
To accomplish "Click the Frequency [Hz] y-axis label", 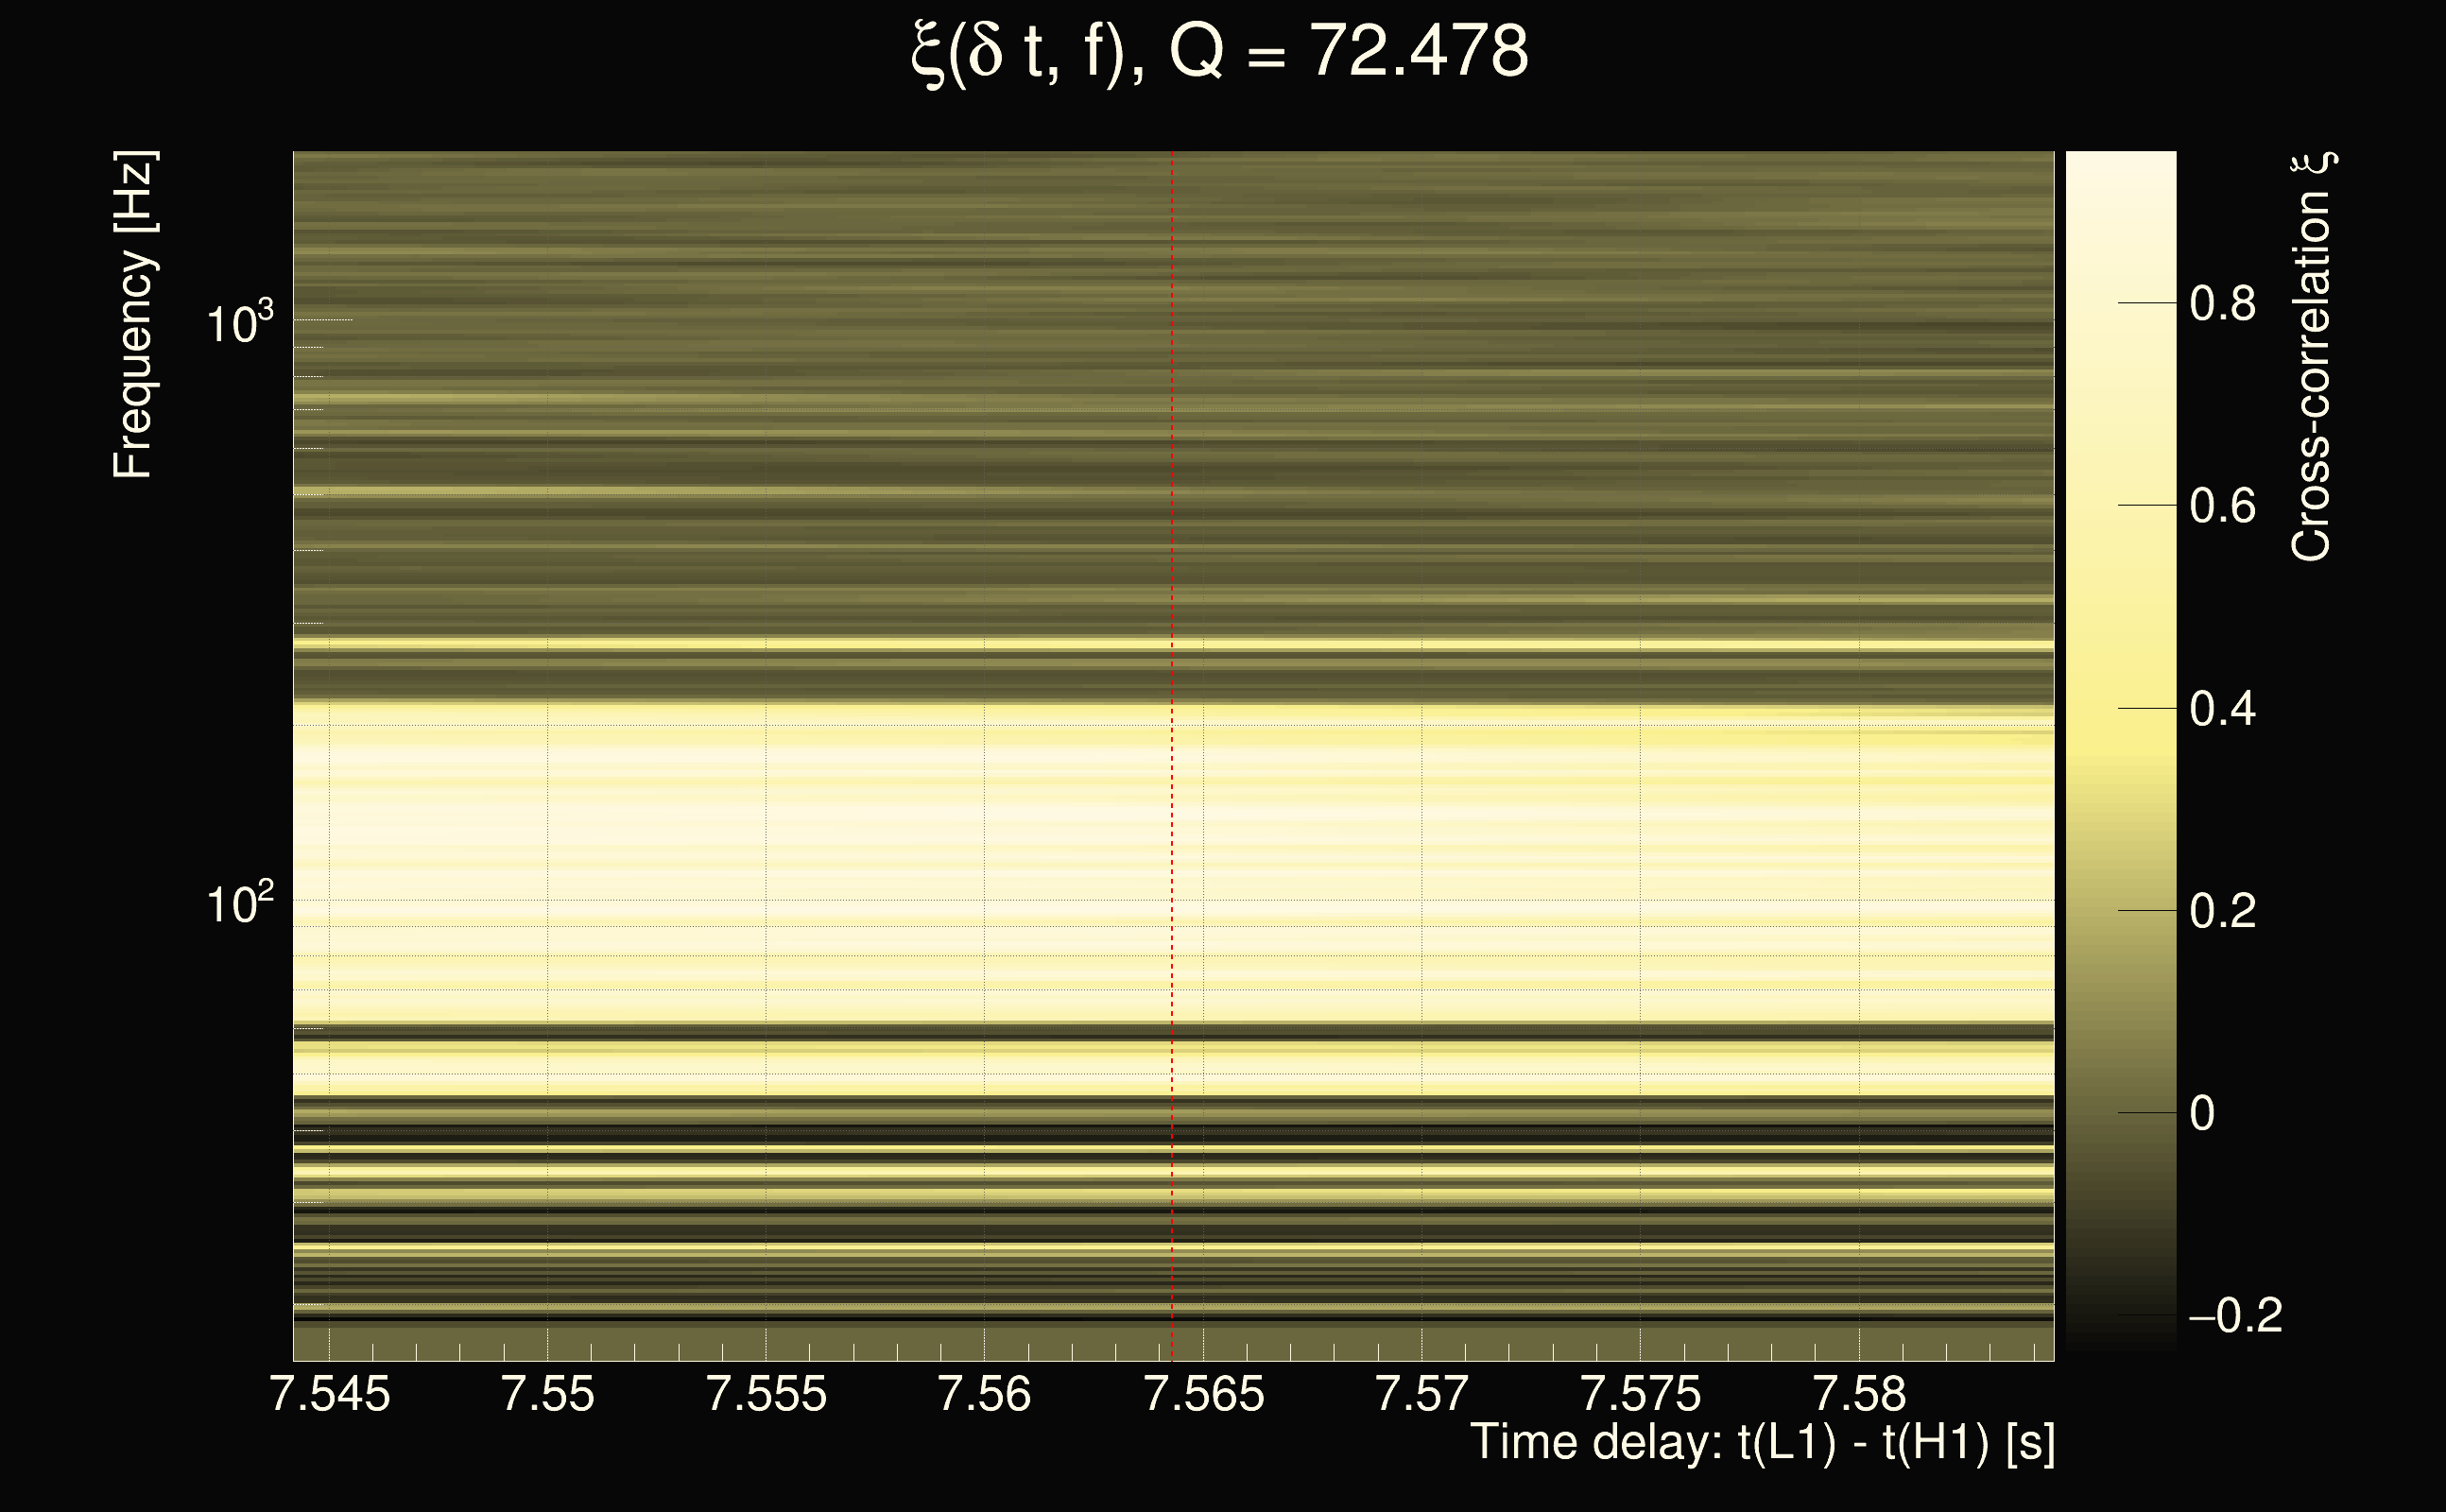I will 133,315.
